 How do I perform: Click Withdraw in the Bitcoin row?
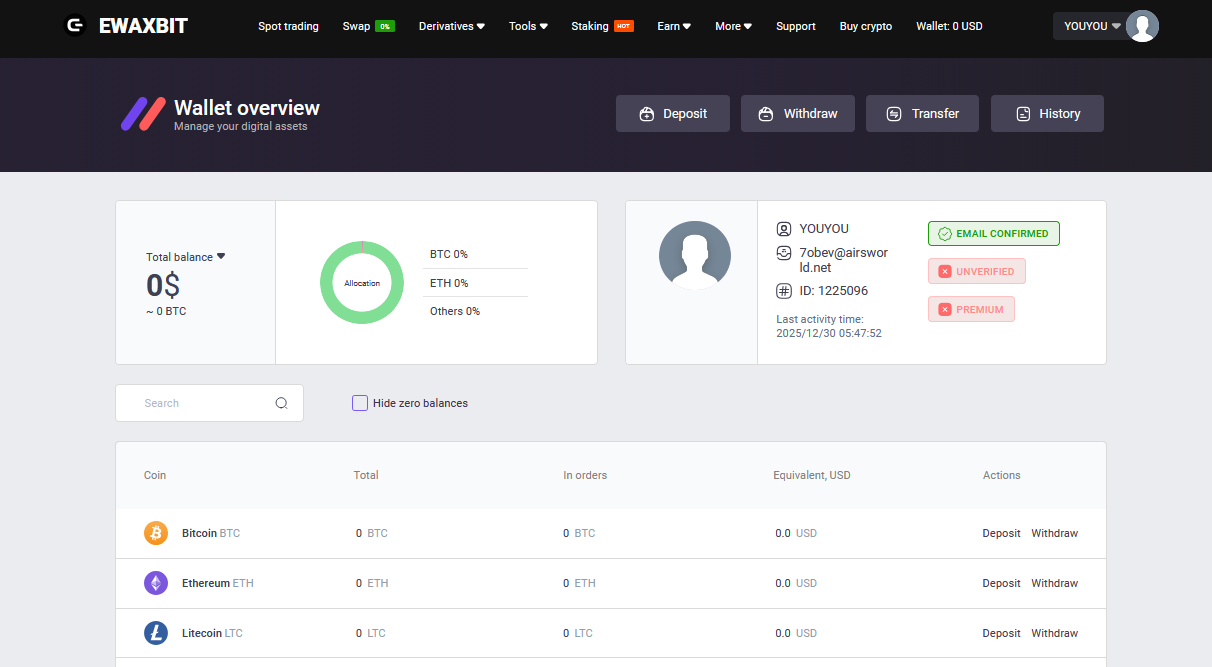(x=1055, y=533)
